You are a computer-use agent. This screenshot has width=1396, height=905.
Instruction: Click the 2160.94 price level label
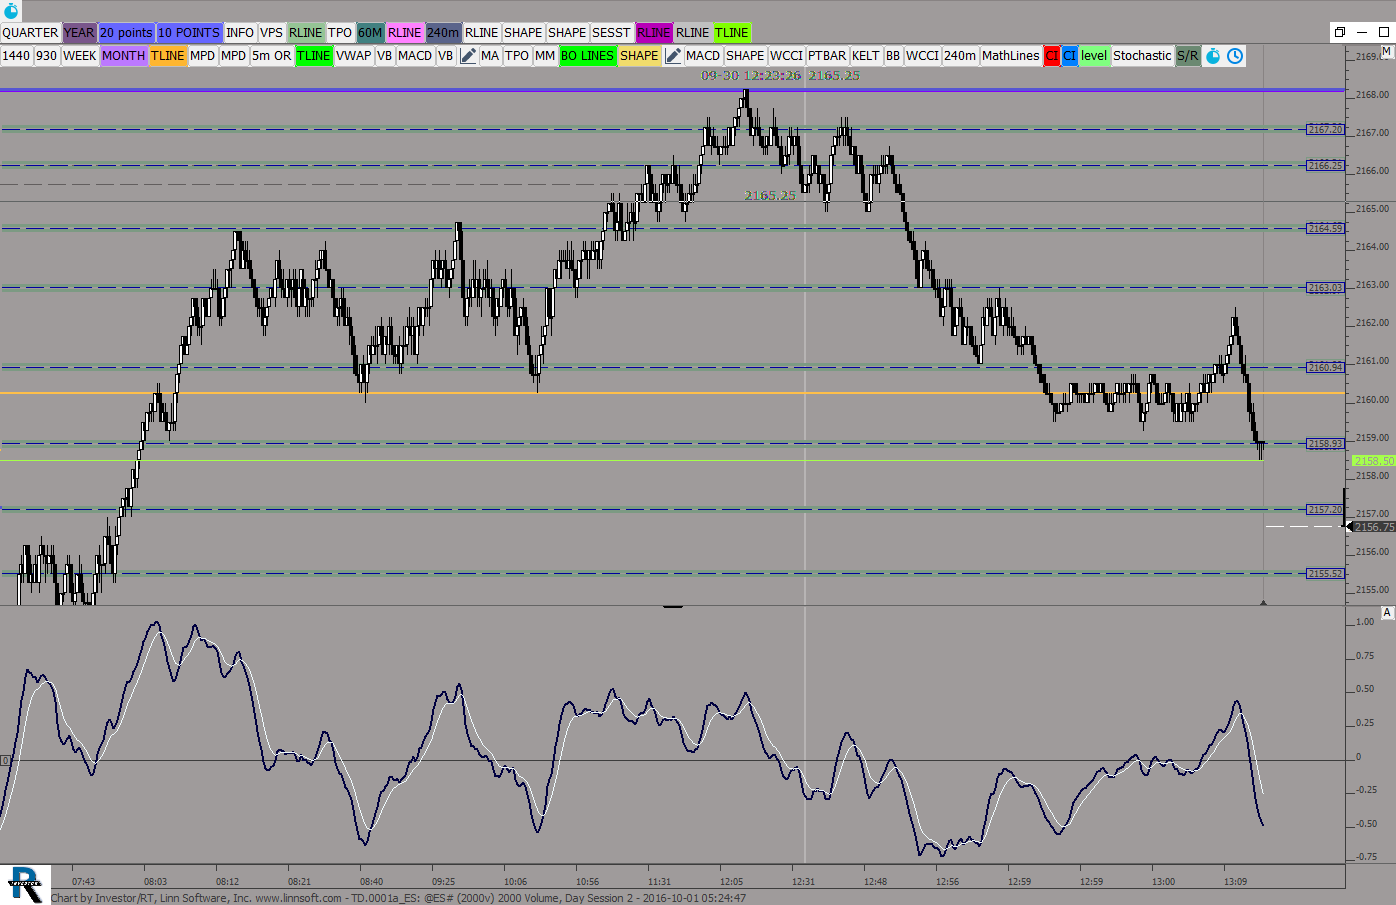click(x=1325, y=367)
